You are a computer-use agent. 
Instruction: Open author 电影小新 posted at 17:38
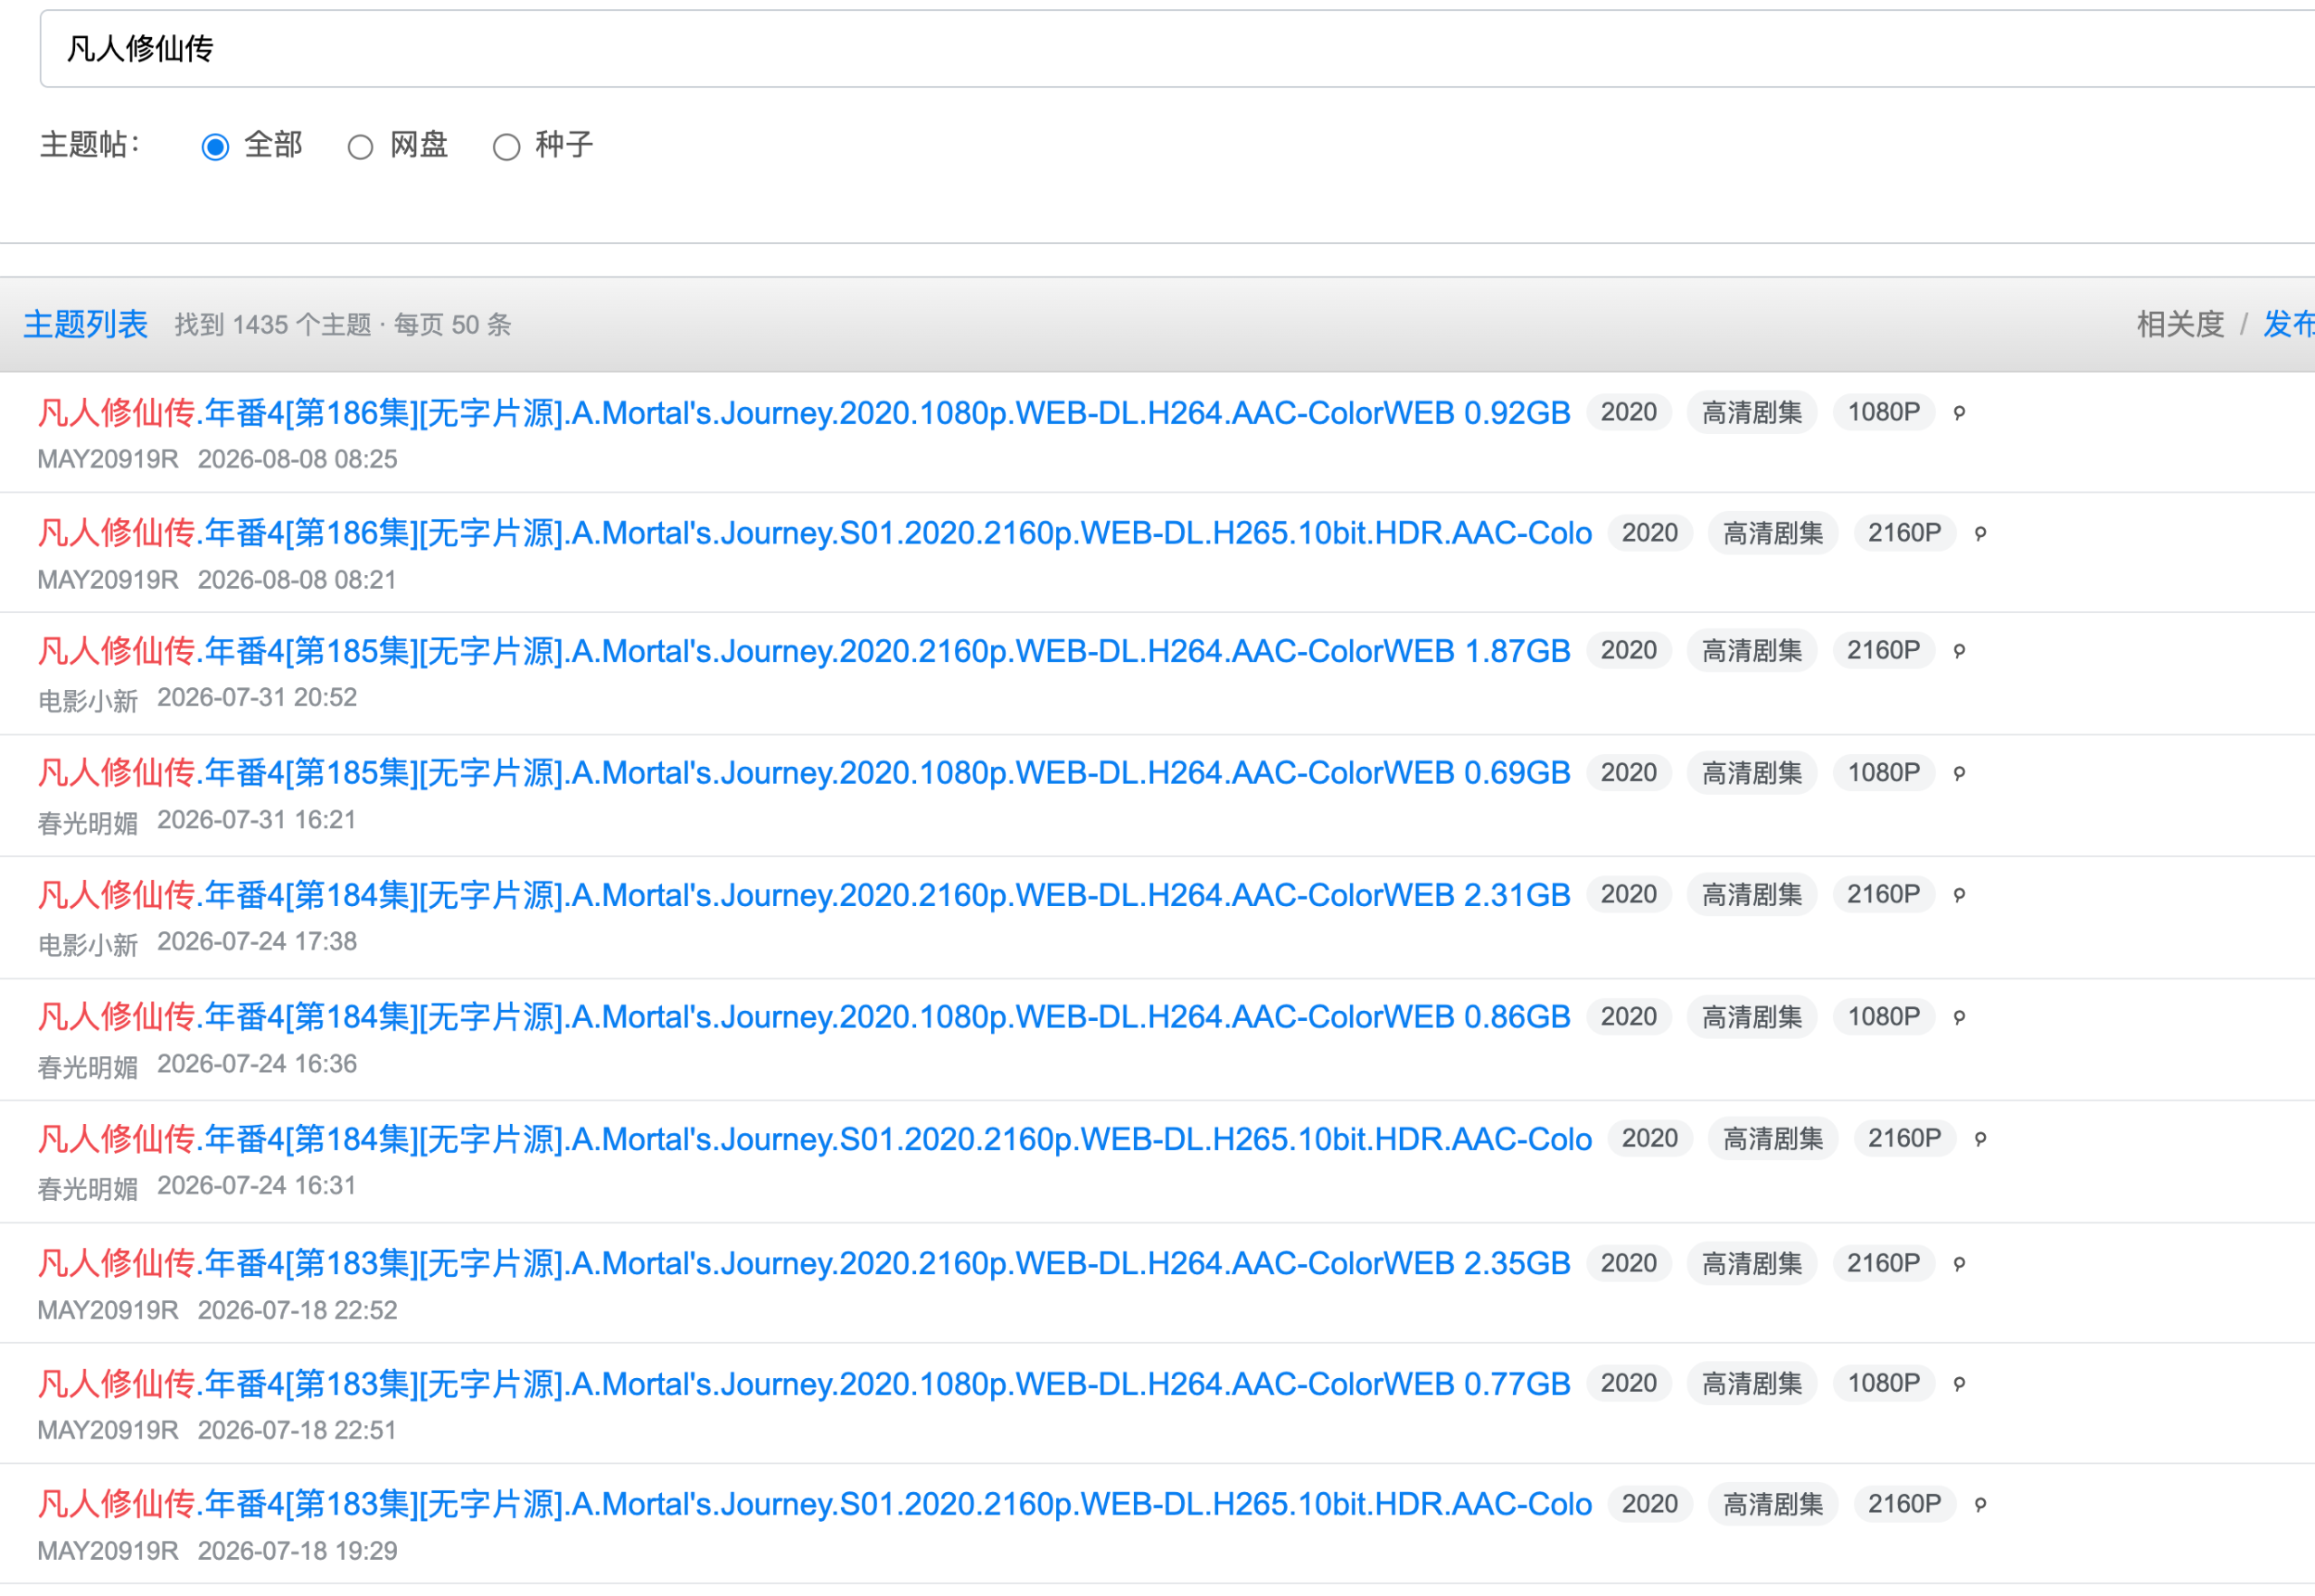(87, 943)
